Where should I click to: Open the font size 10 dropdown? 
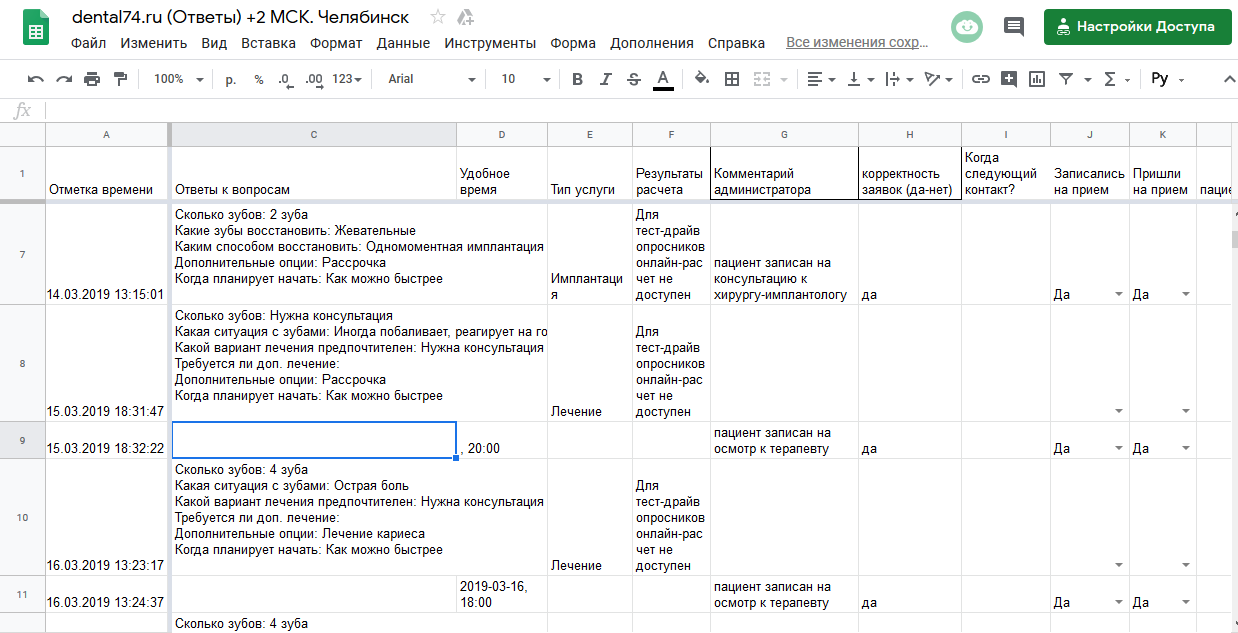click(x=526, y=79)
